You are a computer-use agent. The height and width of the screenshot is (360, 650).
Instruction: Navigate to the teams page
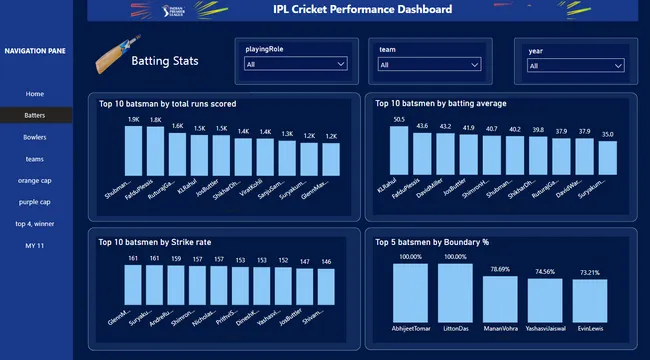click(x=35, y=159)
